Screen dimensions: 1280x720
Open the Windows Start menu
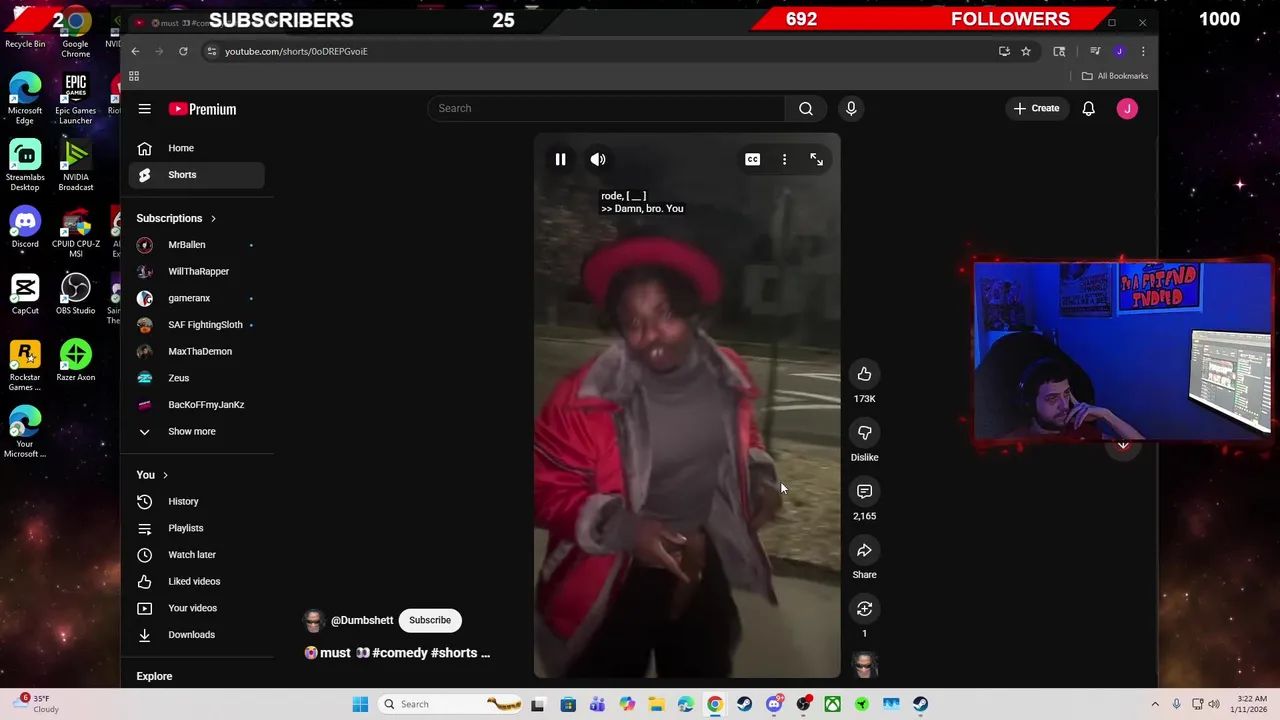tap(360, 704)
